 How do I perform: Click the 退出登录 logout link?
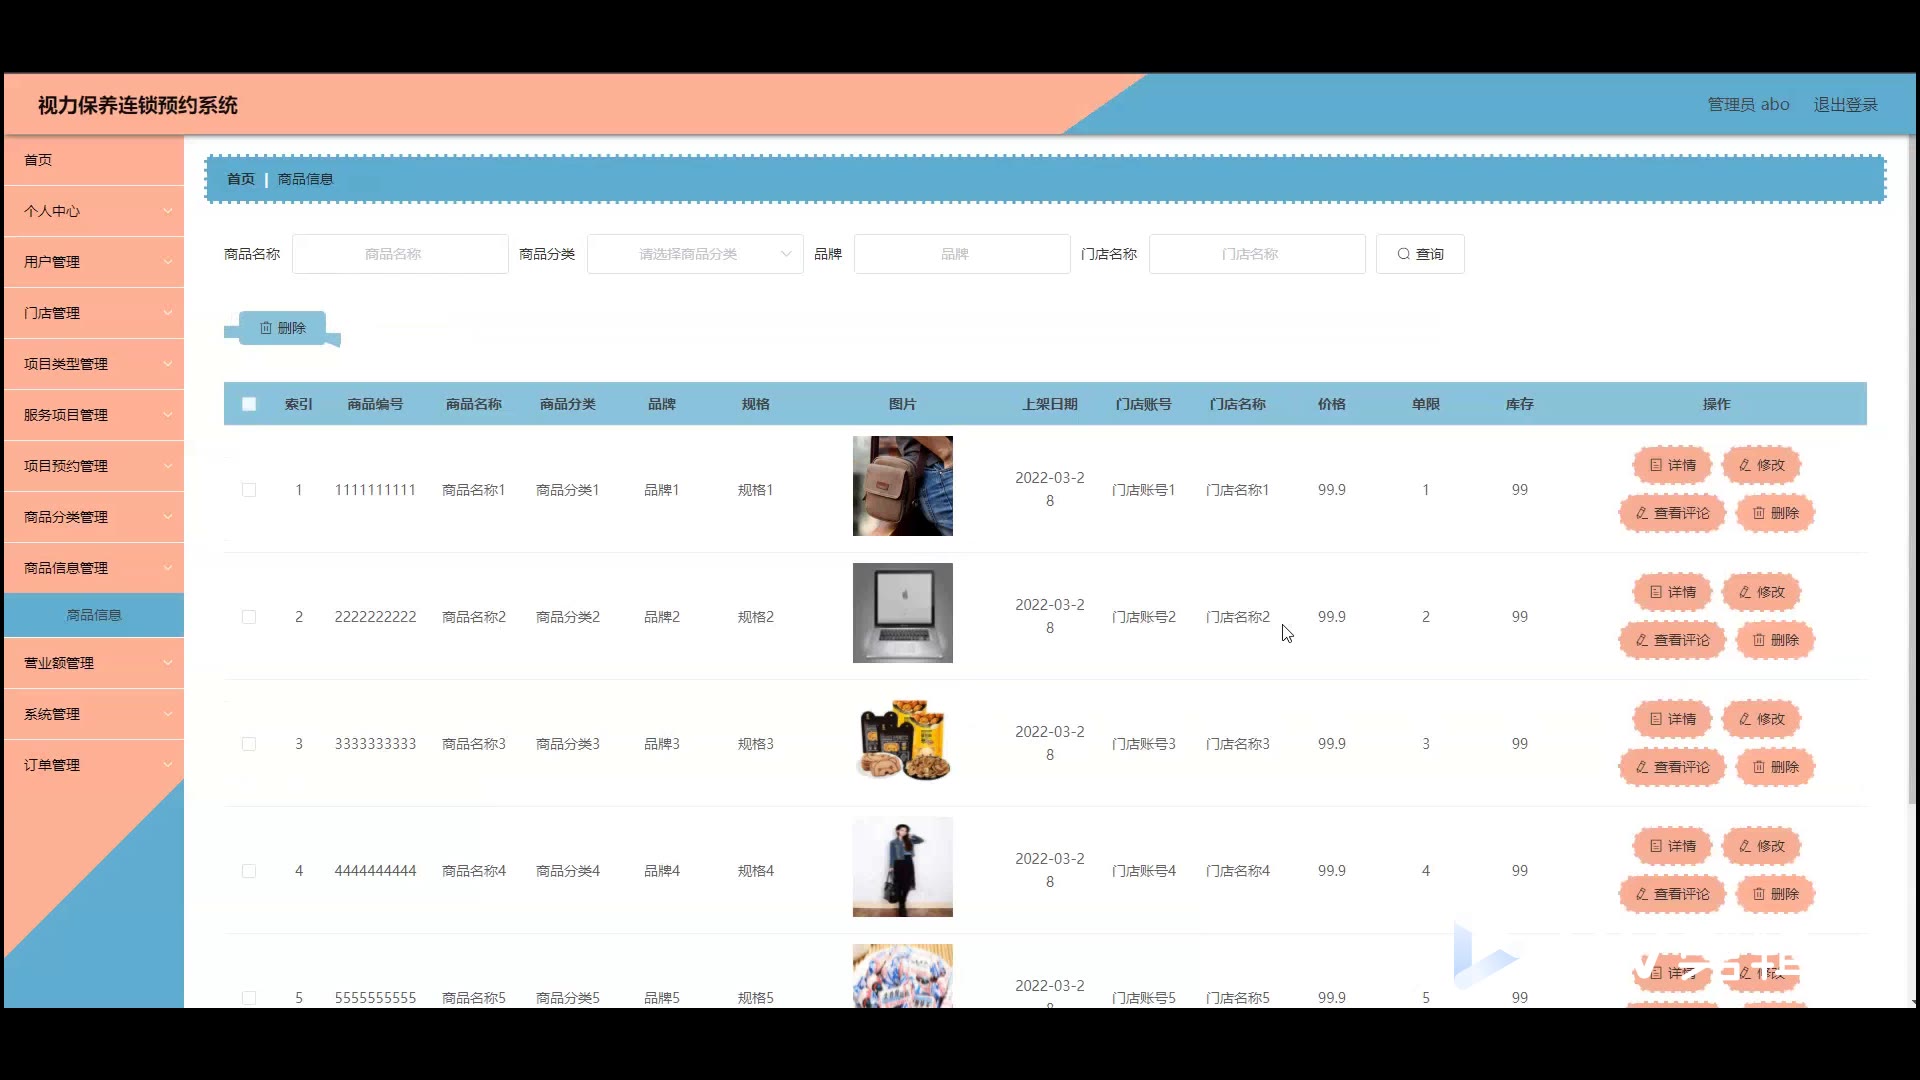point(1845,105)
